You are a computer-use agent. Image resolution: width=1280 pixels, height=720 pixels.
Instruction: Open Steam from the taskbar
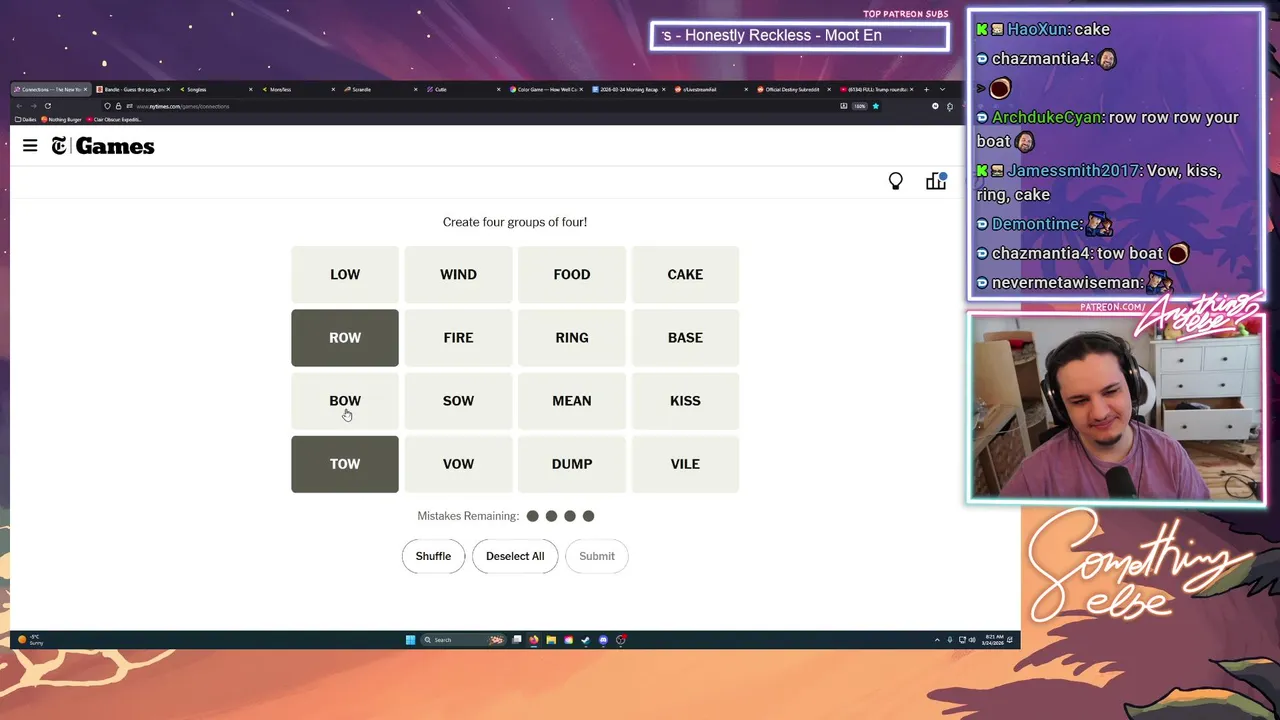point(585,640)
